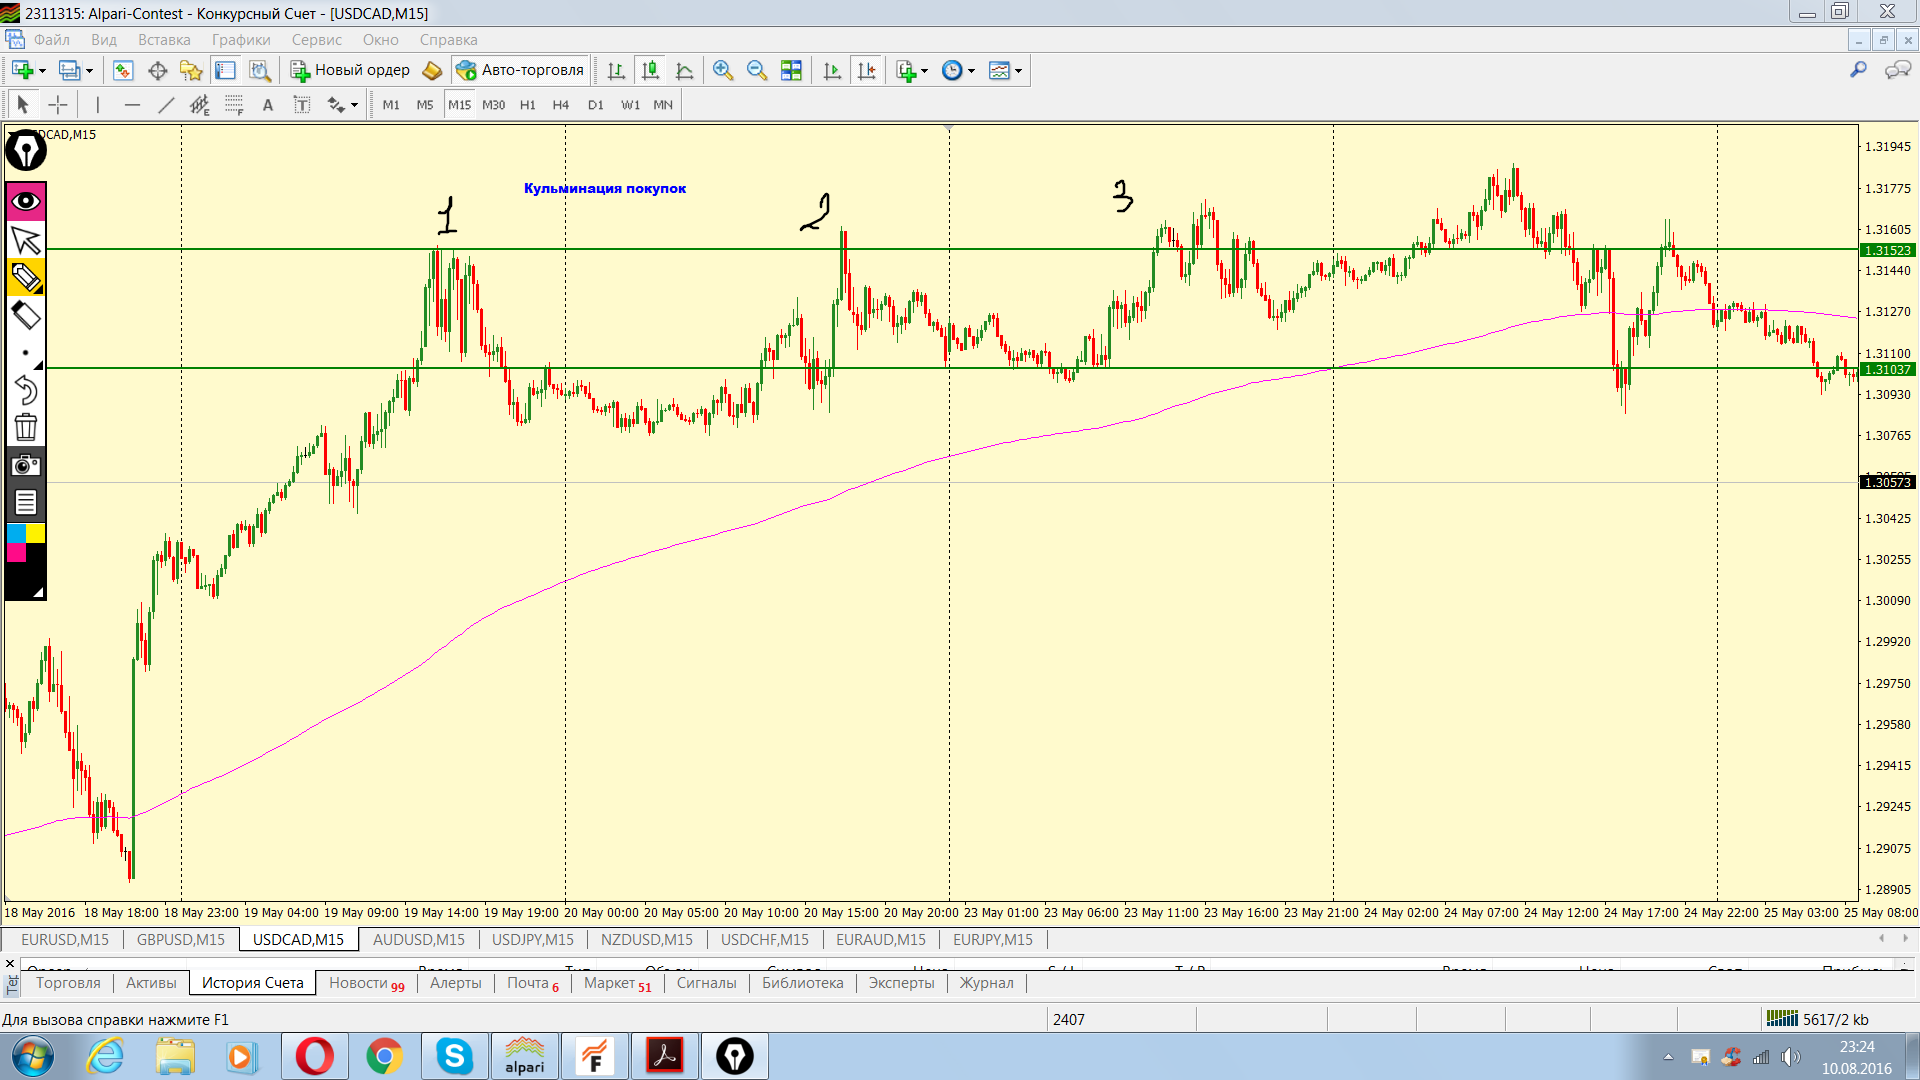Open the periodicity clock dropdown arrow
This screenshot has width=1920, height=1080.
971,71
